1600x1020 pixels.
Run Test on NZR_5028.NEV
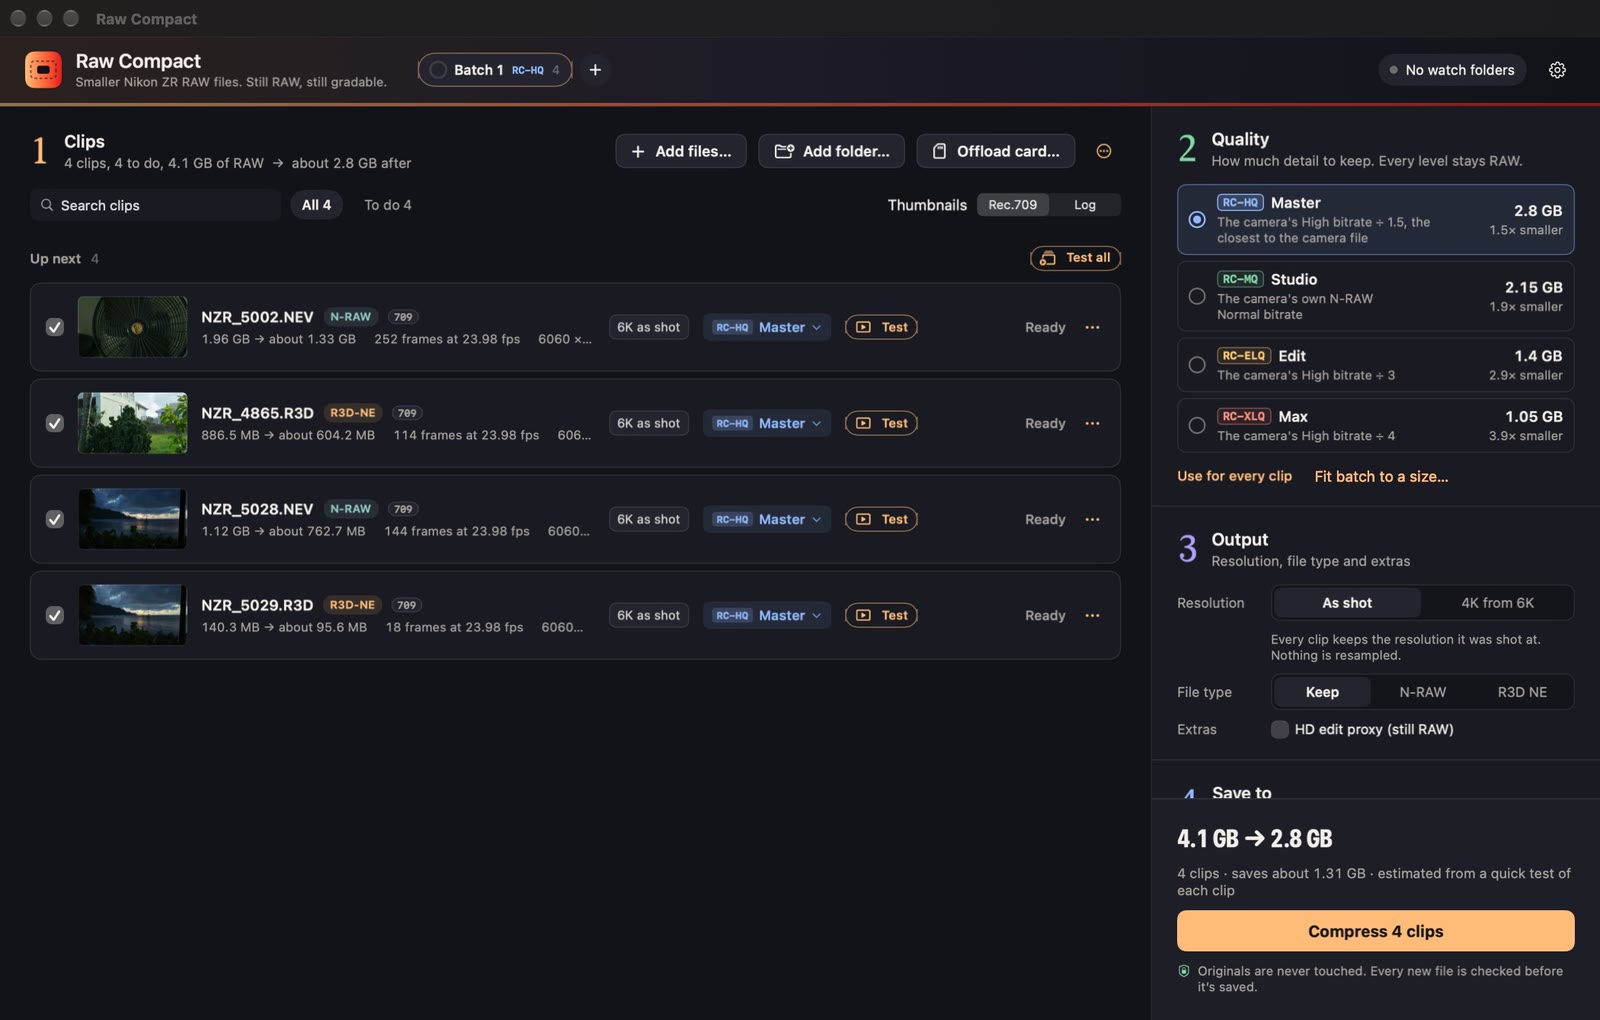(x=881, y=519)
